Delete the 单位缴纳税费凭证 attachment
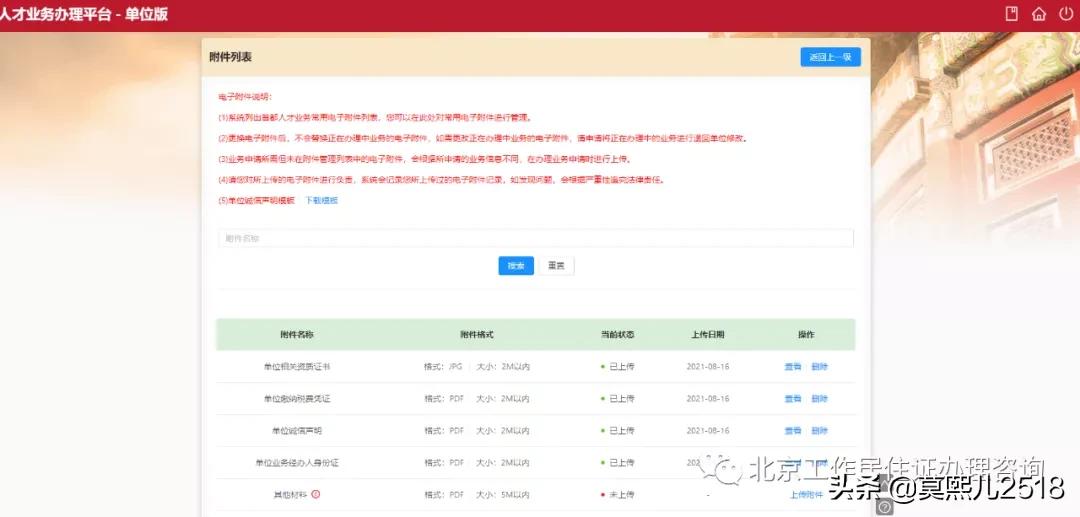Screen dimensions: 1080x517 (x=820, y=399)
